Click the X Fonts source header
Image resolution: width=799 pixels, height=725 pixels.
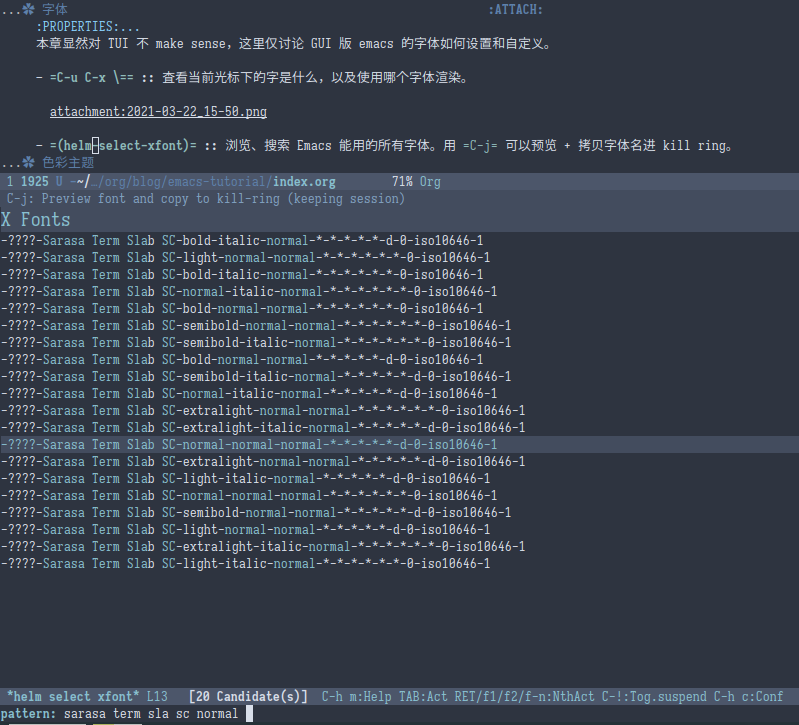(x=36, y=220)
